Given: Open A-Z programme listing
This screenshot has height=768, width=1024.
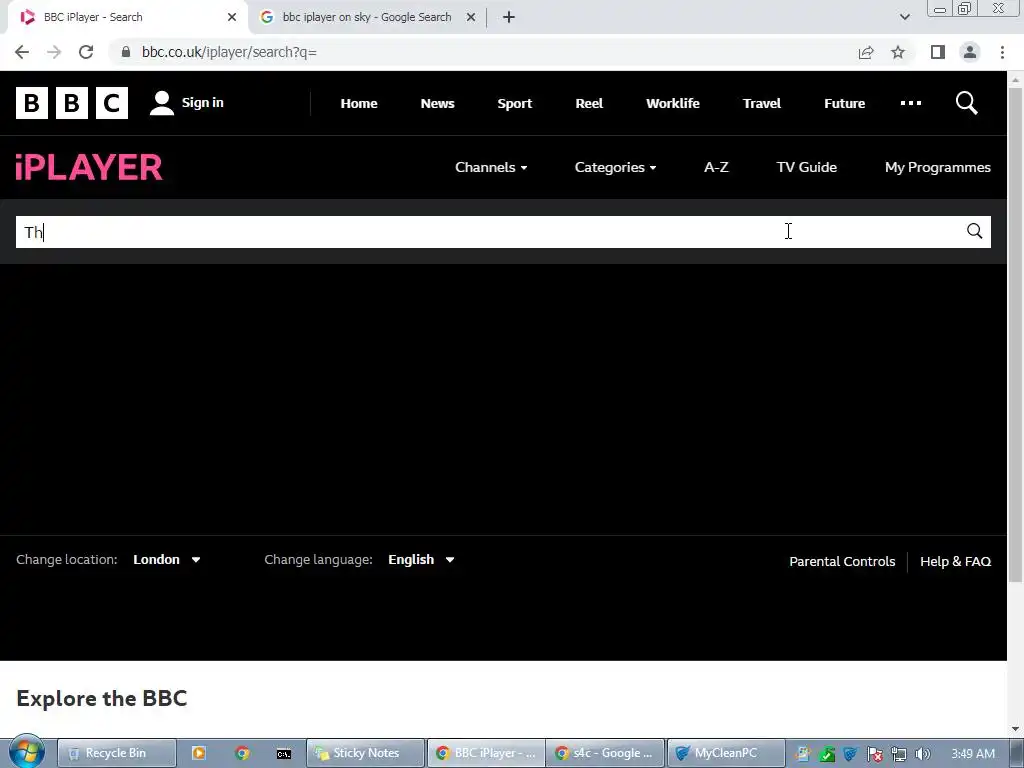Looking at the screenshot, I should (716, 167).
